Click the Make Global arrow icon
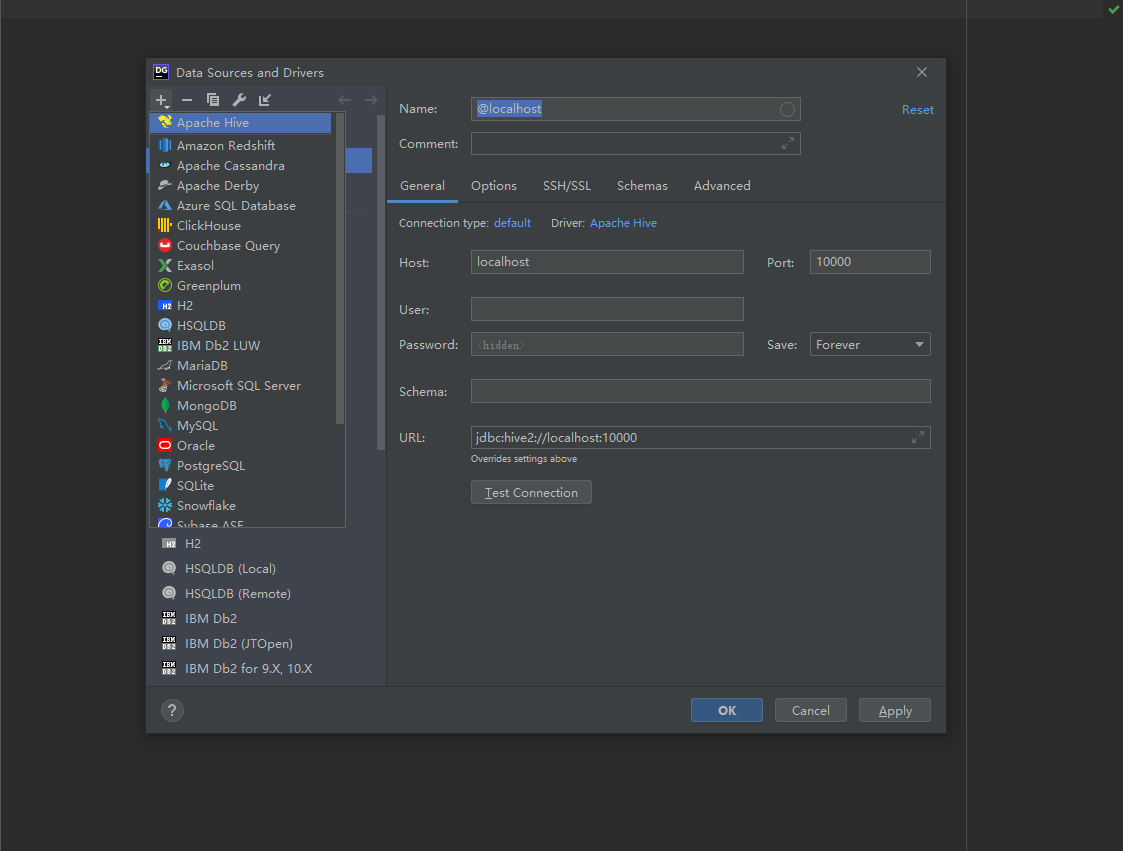This screenshot has height=851, width=1123. click(x=265, y=100)
